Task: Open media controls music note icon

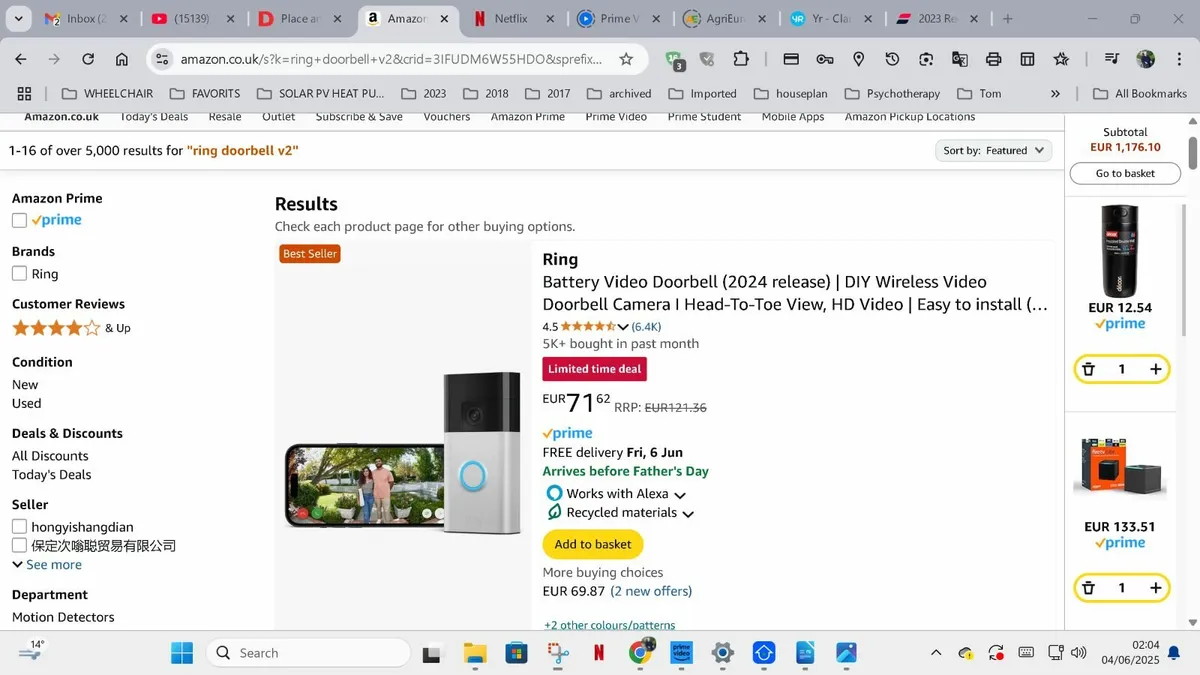Action: [1112, 59]
